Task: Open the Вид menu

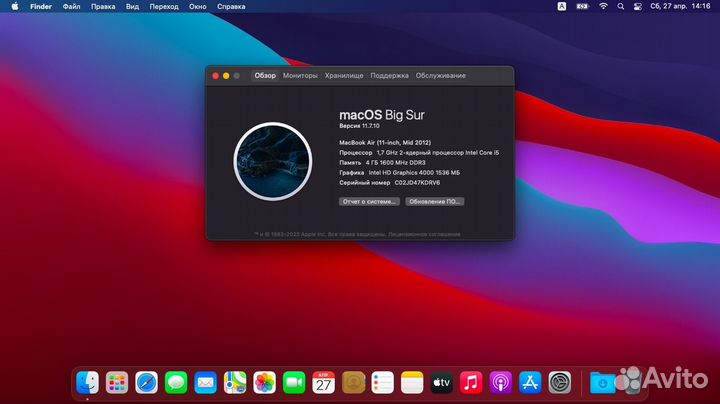Action: tap(132, 6)
